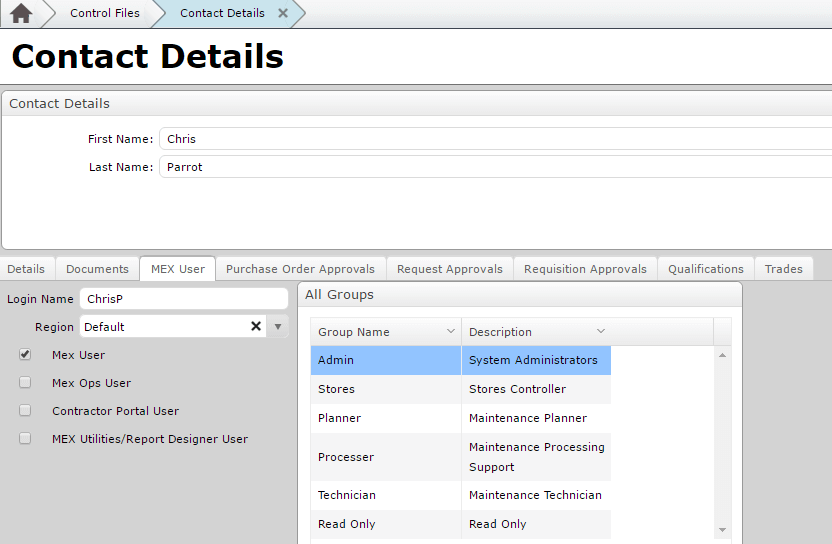
Task: Switch to the Trades tab
Action: coord(783,269)
